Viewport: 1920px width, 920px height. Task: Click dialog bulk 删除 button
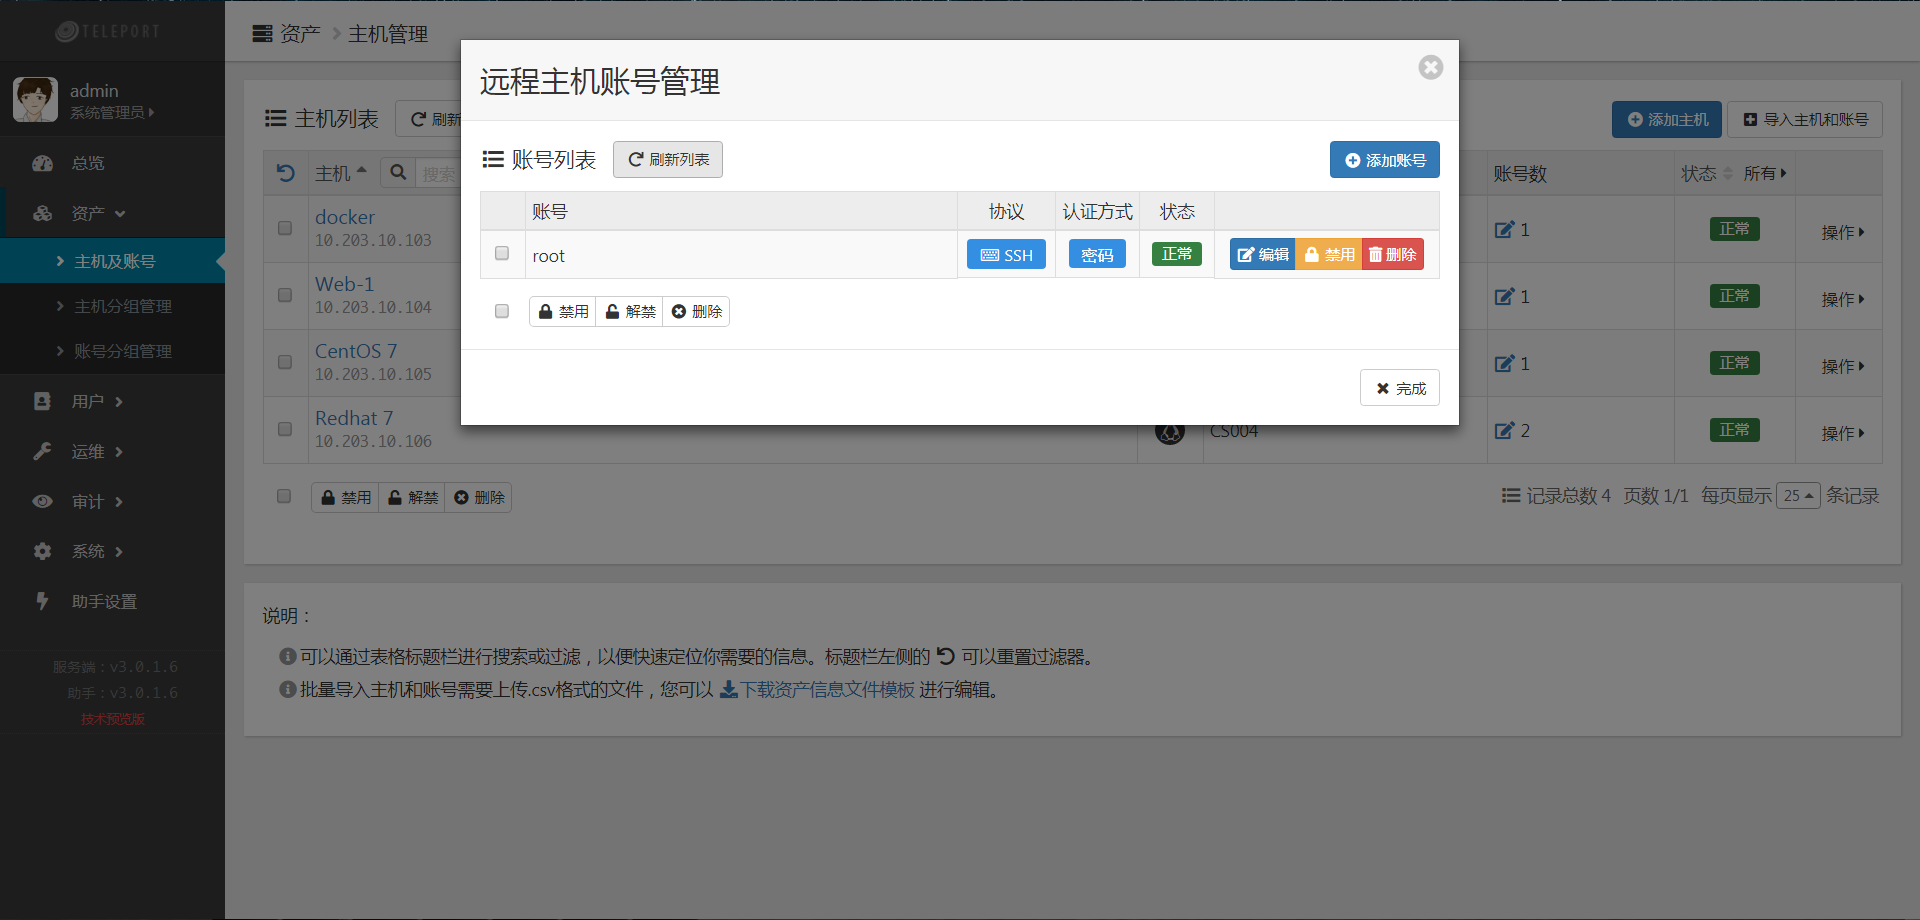696,312
